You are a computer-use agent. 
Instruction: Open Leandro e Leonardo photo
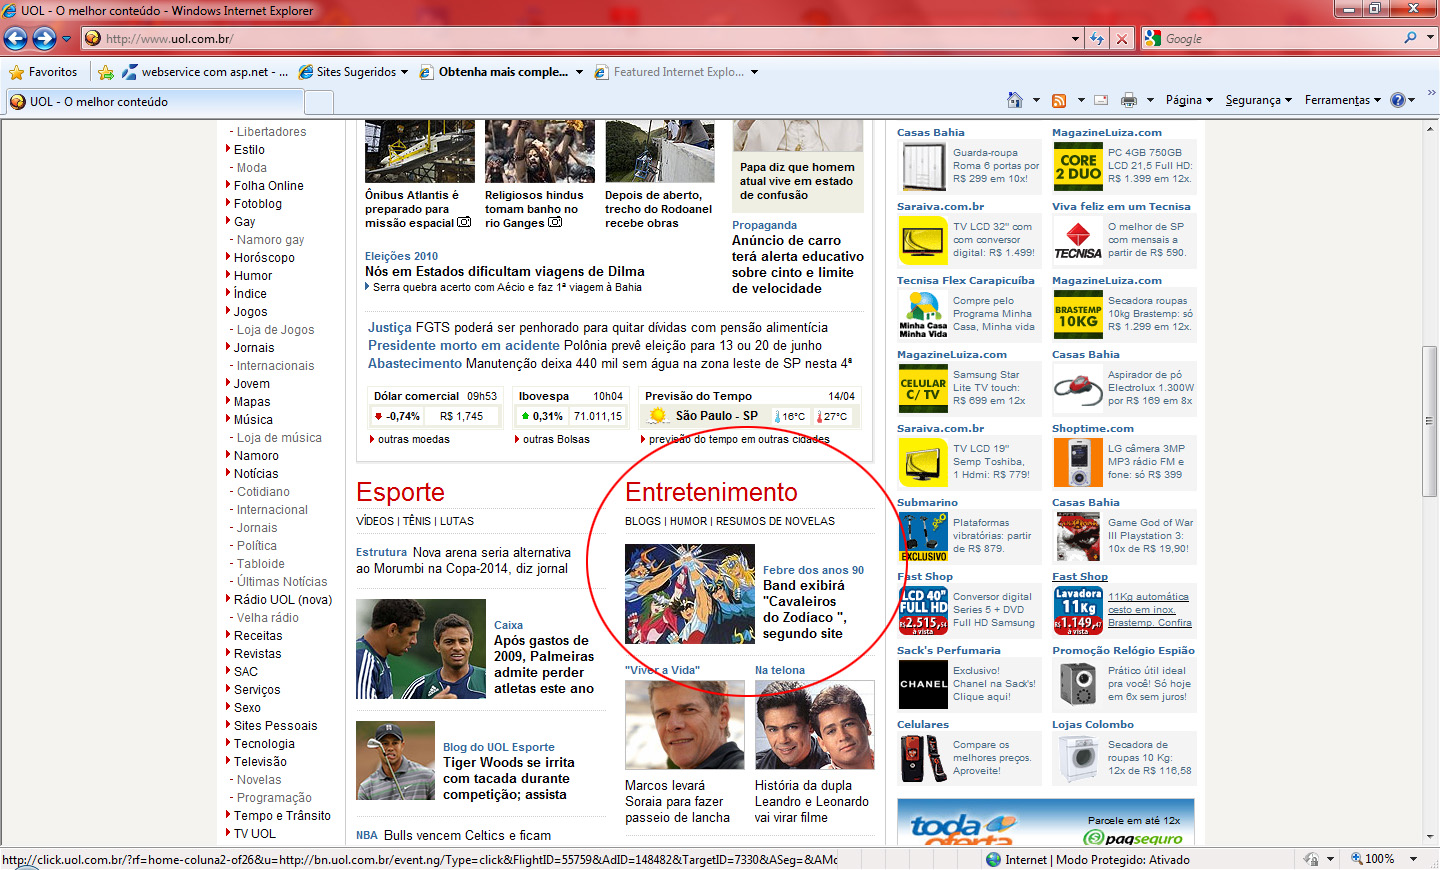(814, 725)
